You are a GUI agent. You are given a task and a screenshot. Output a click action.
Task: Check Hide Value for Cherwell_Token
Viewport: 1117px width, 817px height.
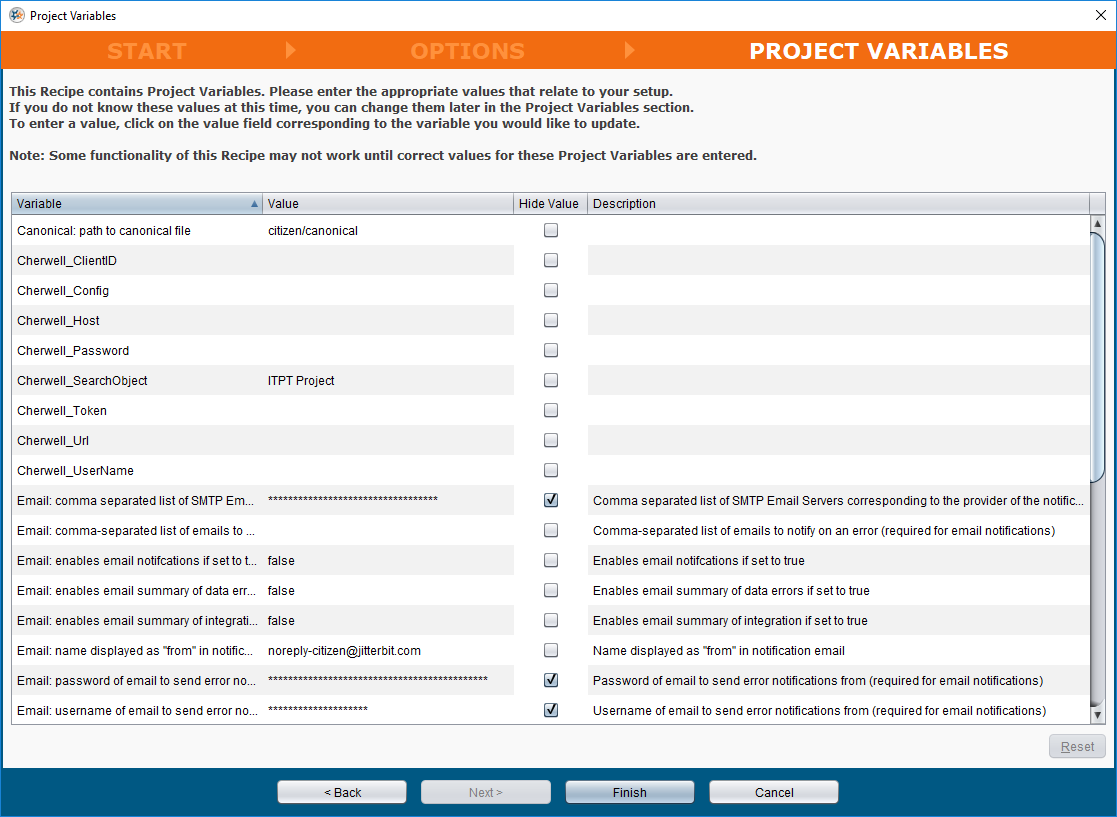[550, 411]
